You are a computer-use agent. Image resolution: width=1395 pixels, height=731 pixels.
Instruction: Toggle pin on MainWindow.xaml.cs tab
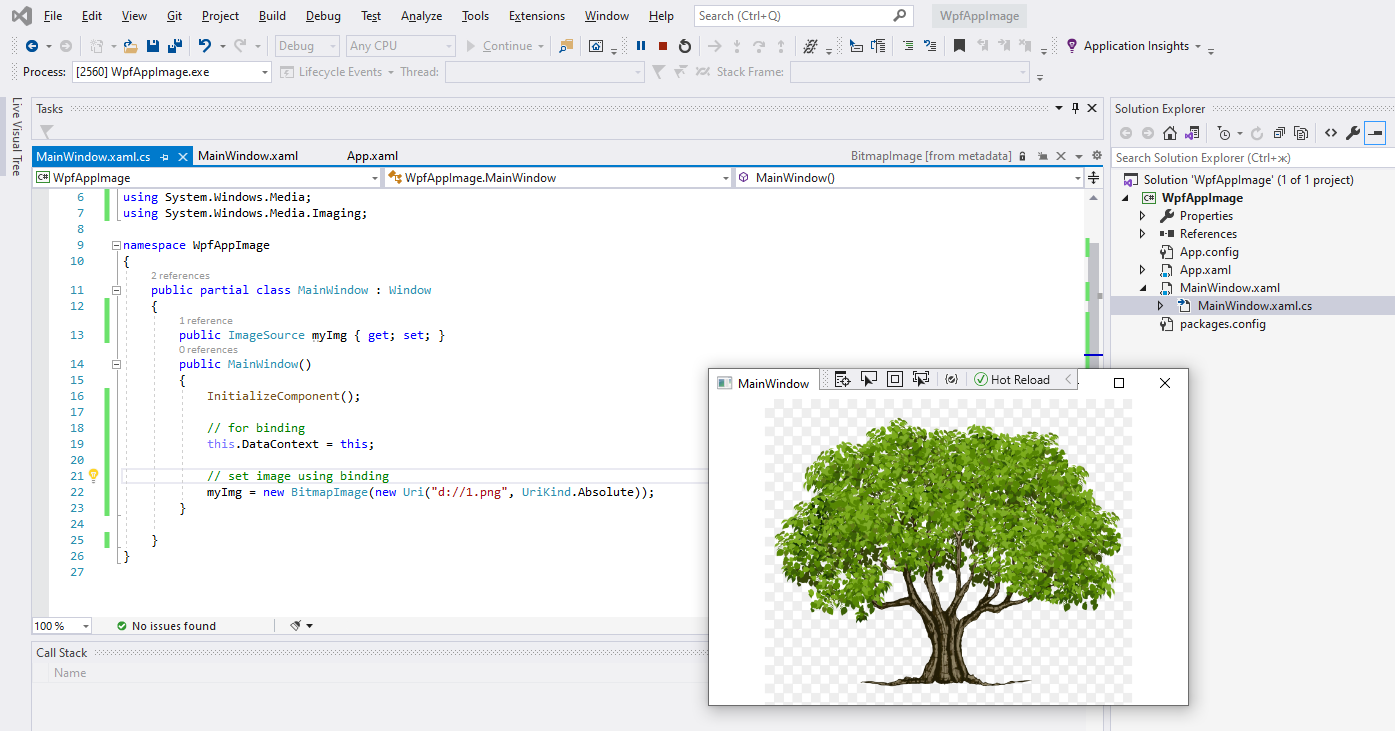coord(164,157)
